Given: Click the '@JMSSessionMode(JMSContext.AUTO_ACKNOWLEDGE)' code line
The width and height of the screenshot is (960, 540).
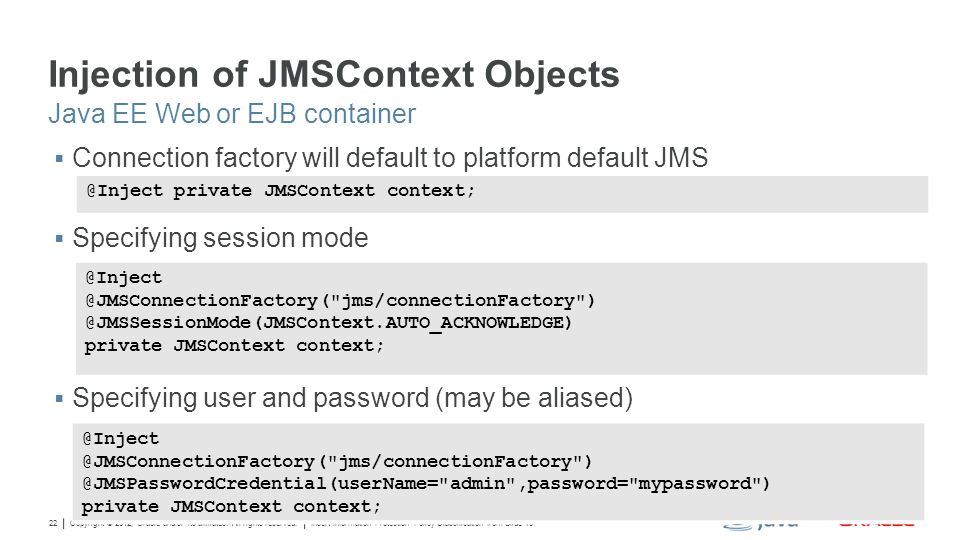Looking at the screenshot, I should point(329,323).
